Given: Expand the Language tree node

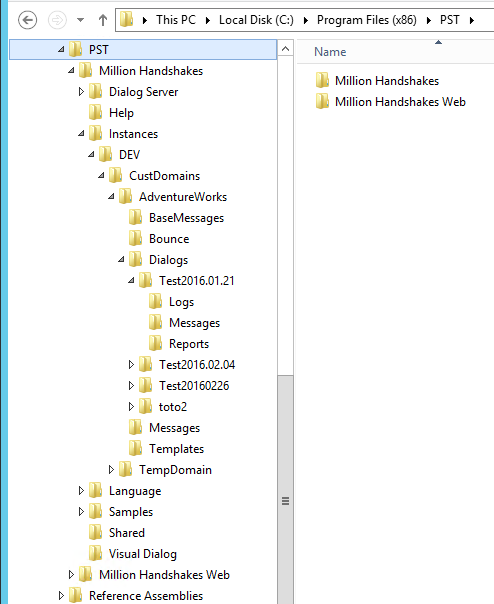Looking at the screenshot, I should click(81, 490).
